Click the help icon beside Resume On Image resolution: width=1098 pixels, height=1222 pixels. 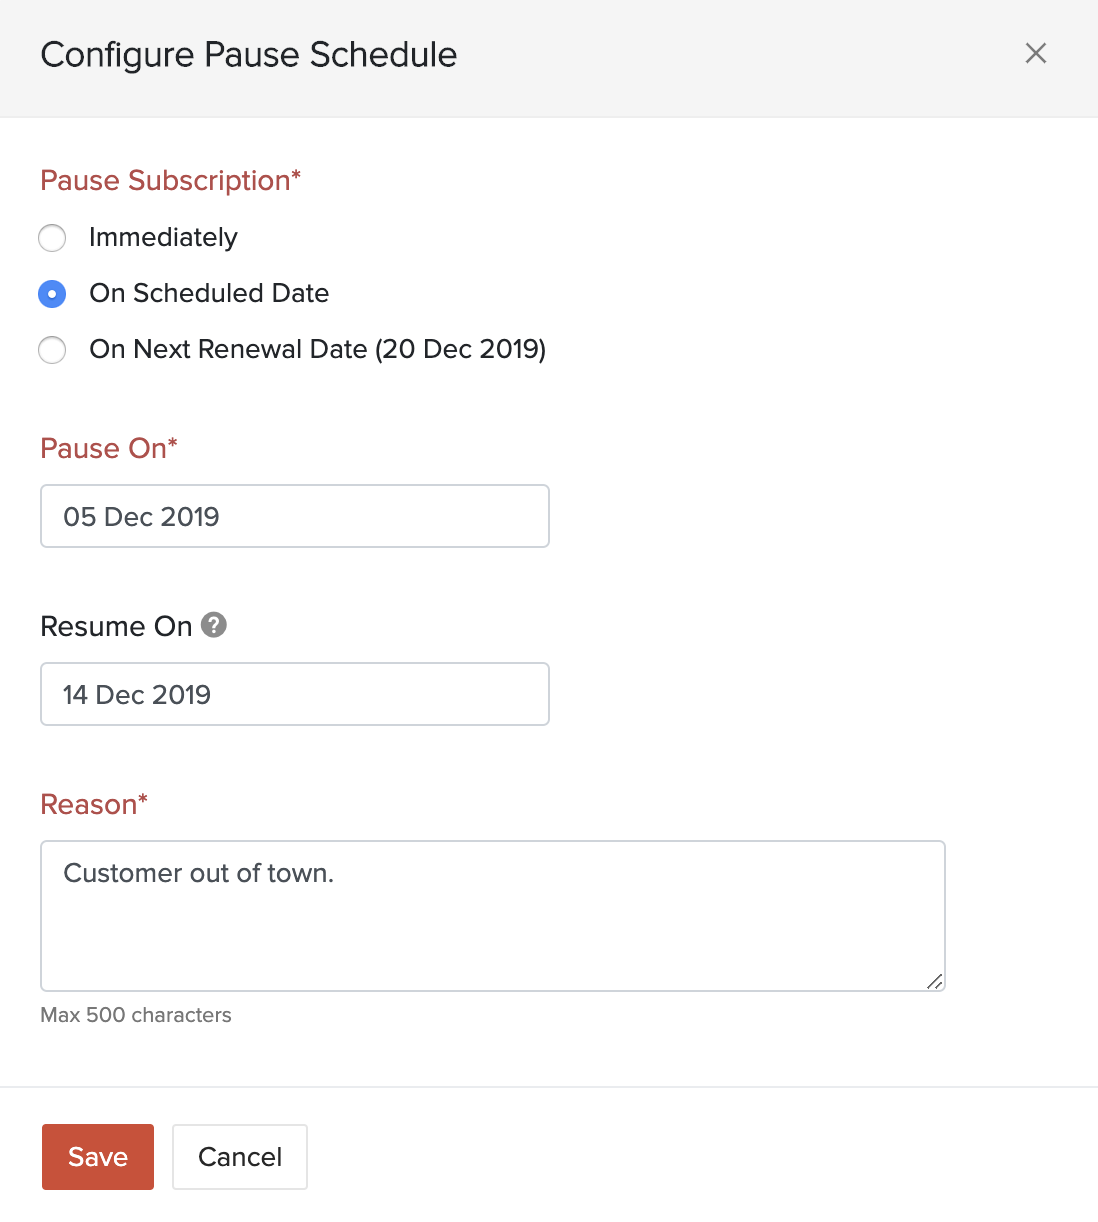[214, 625]
